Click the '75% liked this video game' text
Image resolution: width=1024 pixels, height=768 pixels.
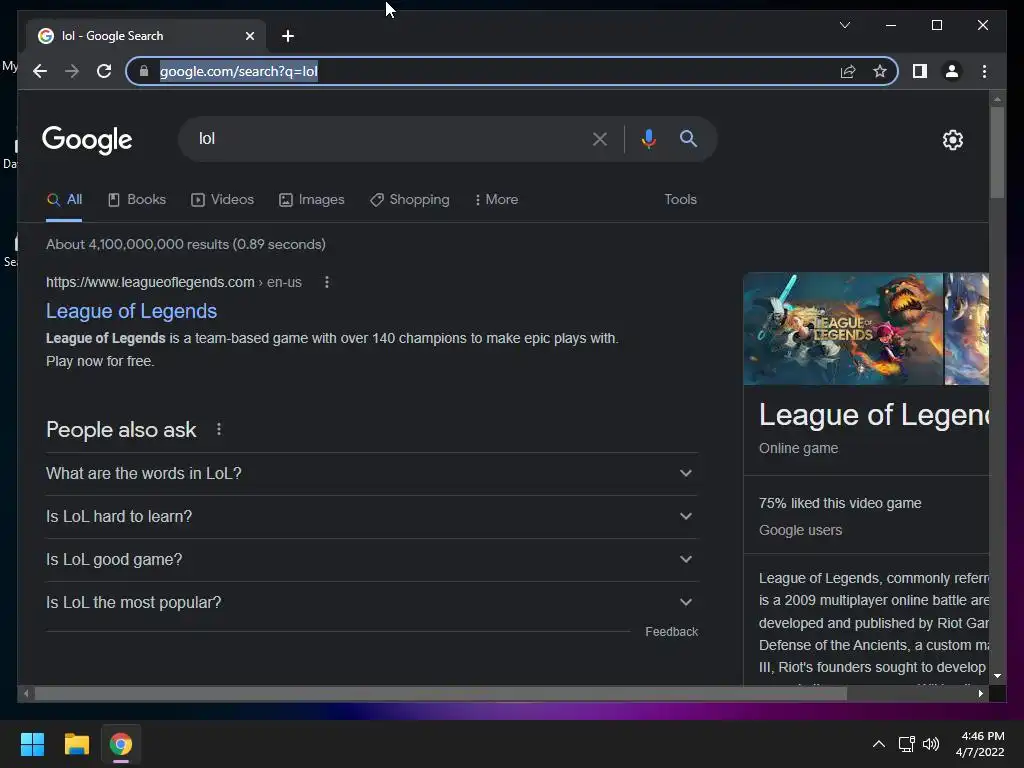point(840,503)
